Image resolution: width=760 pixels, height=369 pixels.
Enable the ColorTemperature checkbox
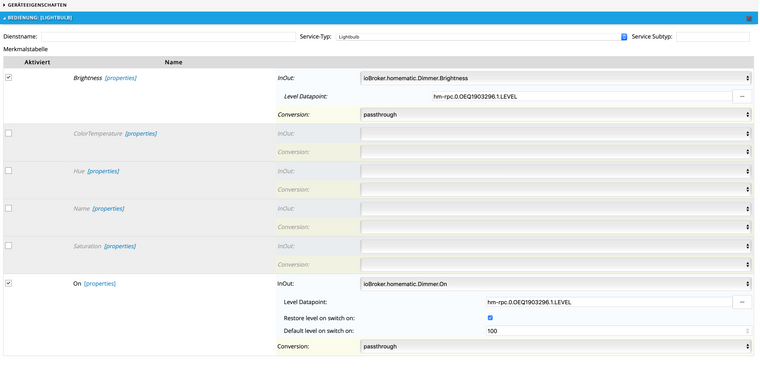tap(8, 133)
